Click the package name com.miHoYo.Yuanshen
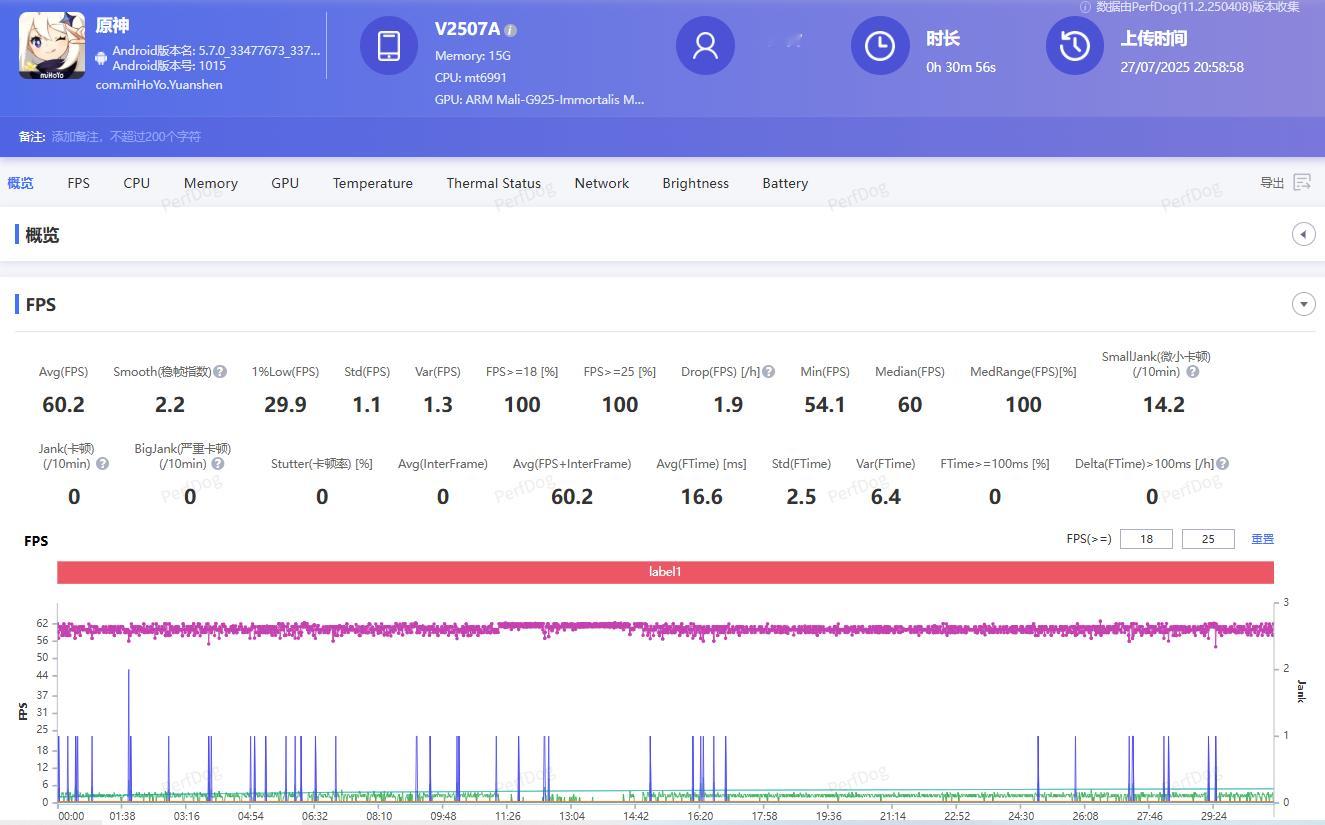This screenshot has width=1325, height=825. click(x=159, y=85)
